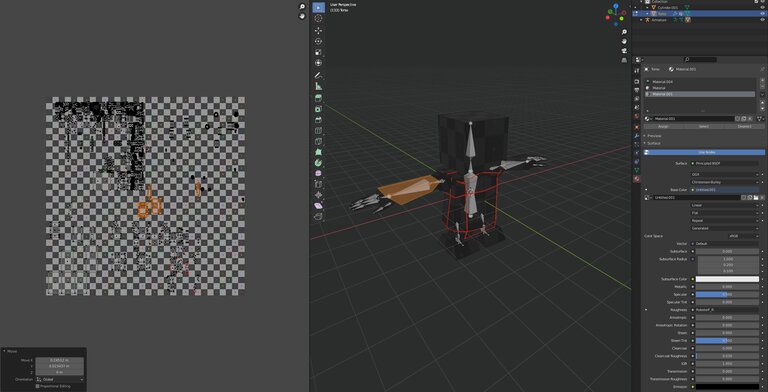Open Subsurface Color white swatch
Viewport: 768px width, 392px height.
coord(727,279)
